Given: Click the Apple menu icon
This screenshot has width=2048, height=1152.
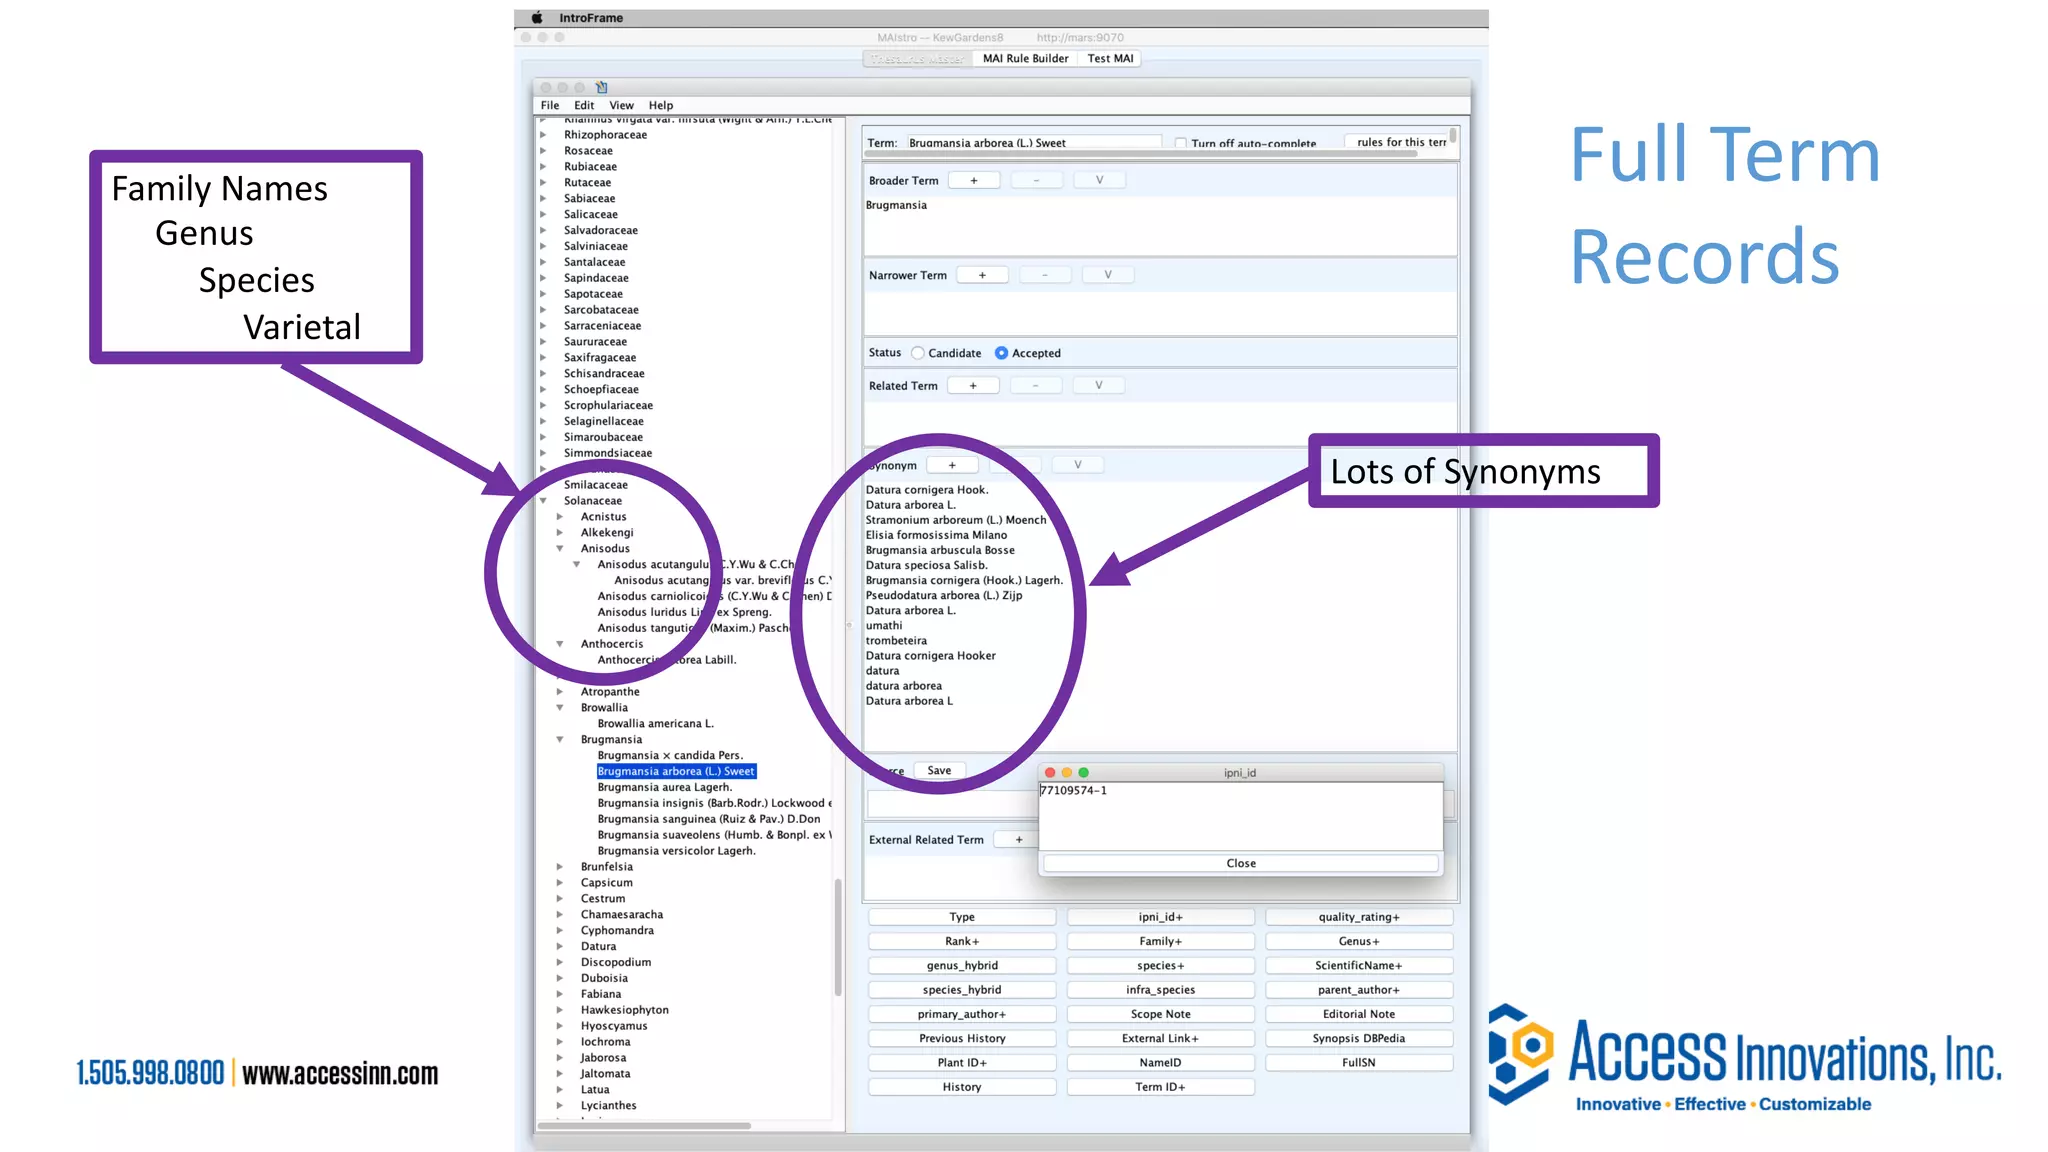Looking at the screenshot, I should (537, 18).
